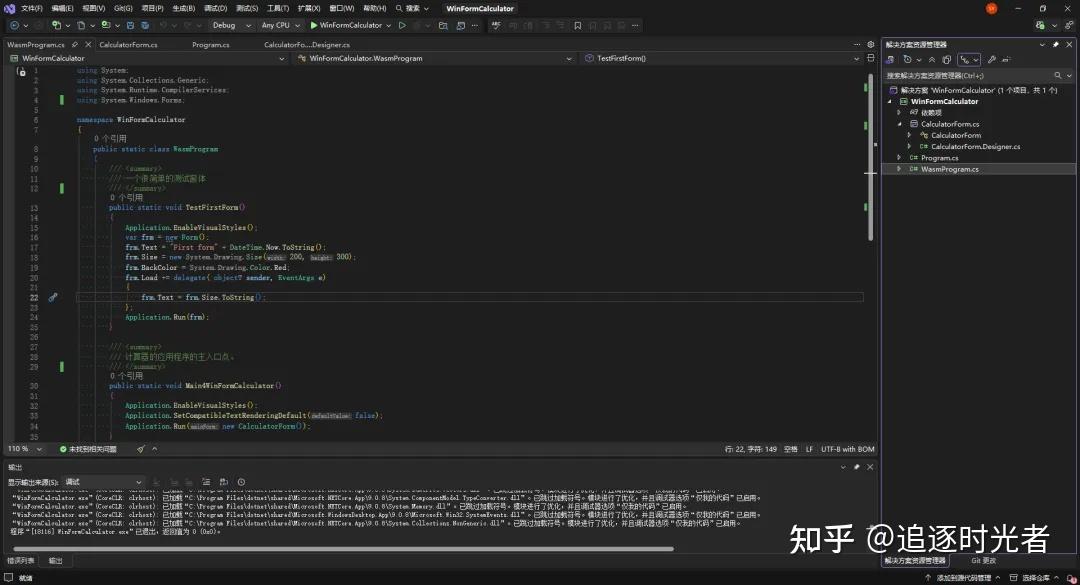Pin the Solution Explorer panel
The height and width of the screenshot is (585, 1080).
click(x=1055, y=45)
